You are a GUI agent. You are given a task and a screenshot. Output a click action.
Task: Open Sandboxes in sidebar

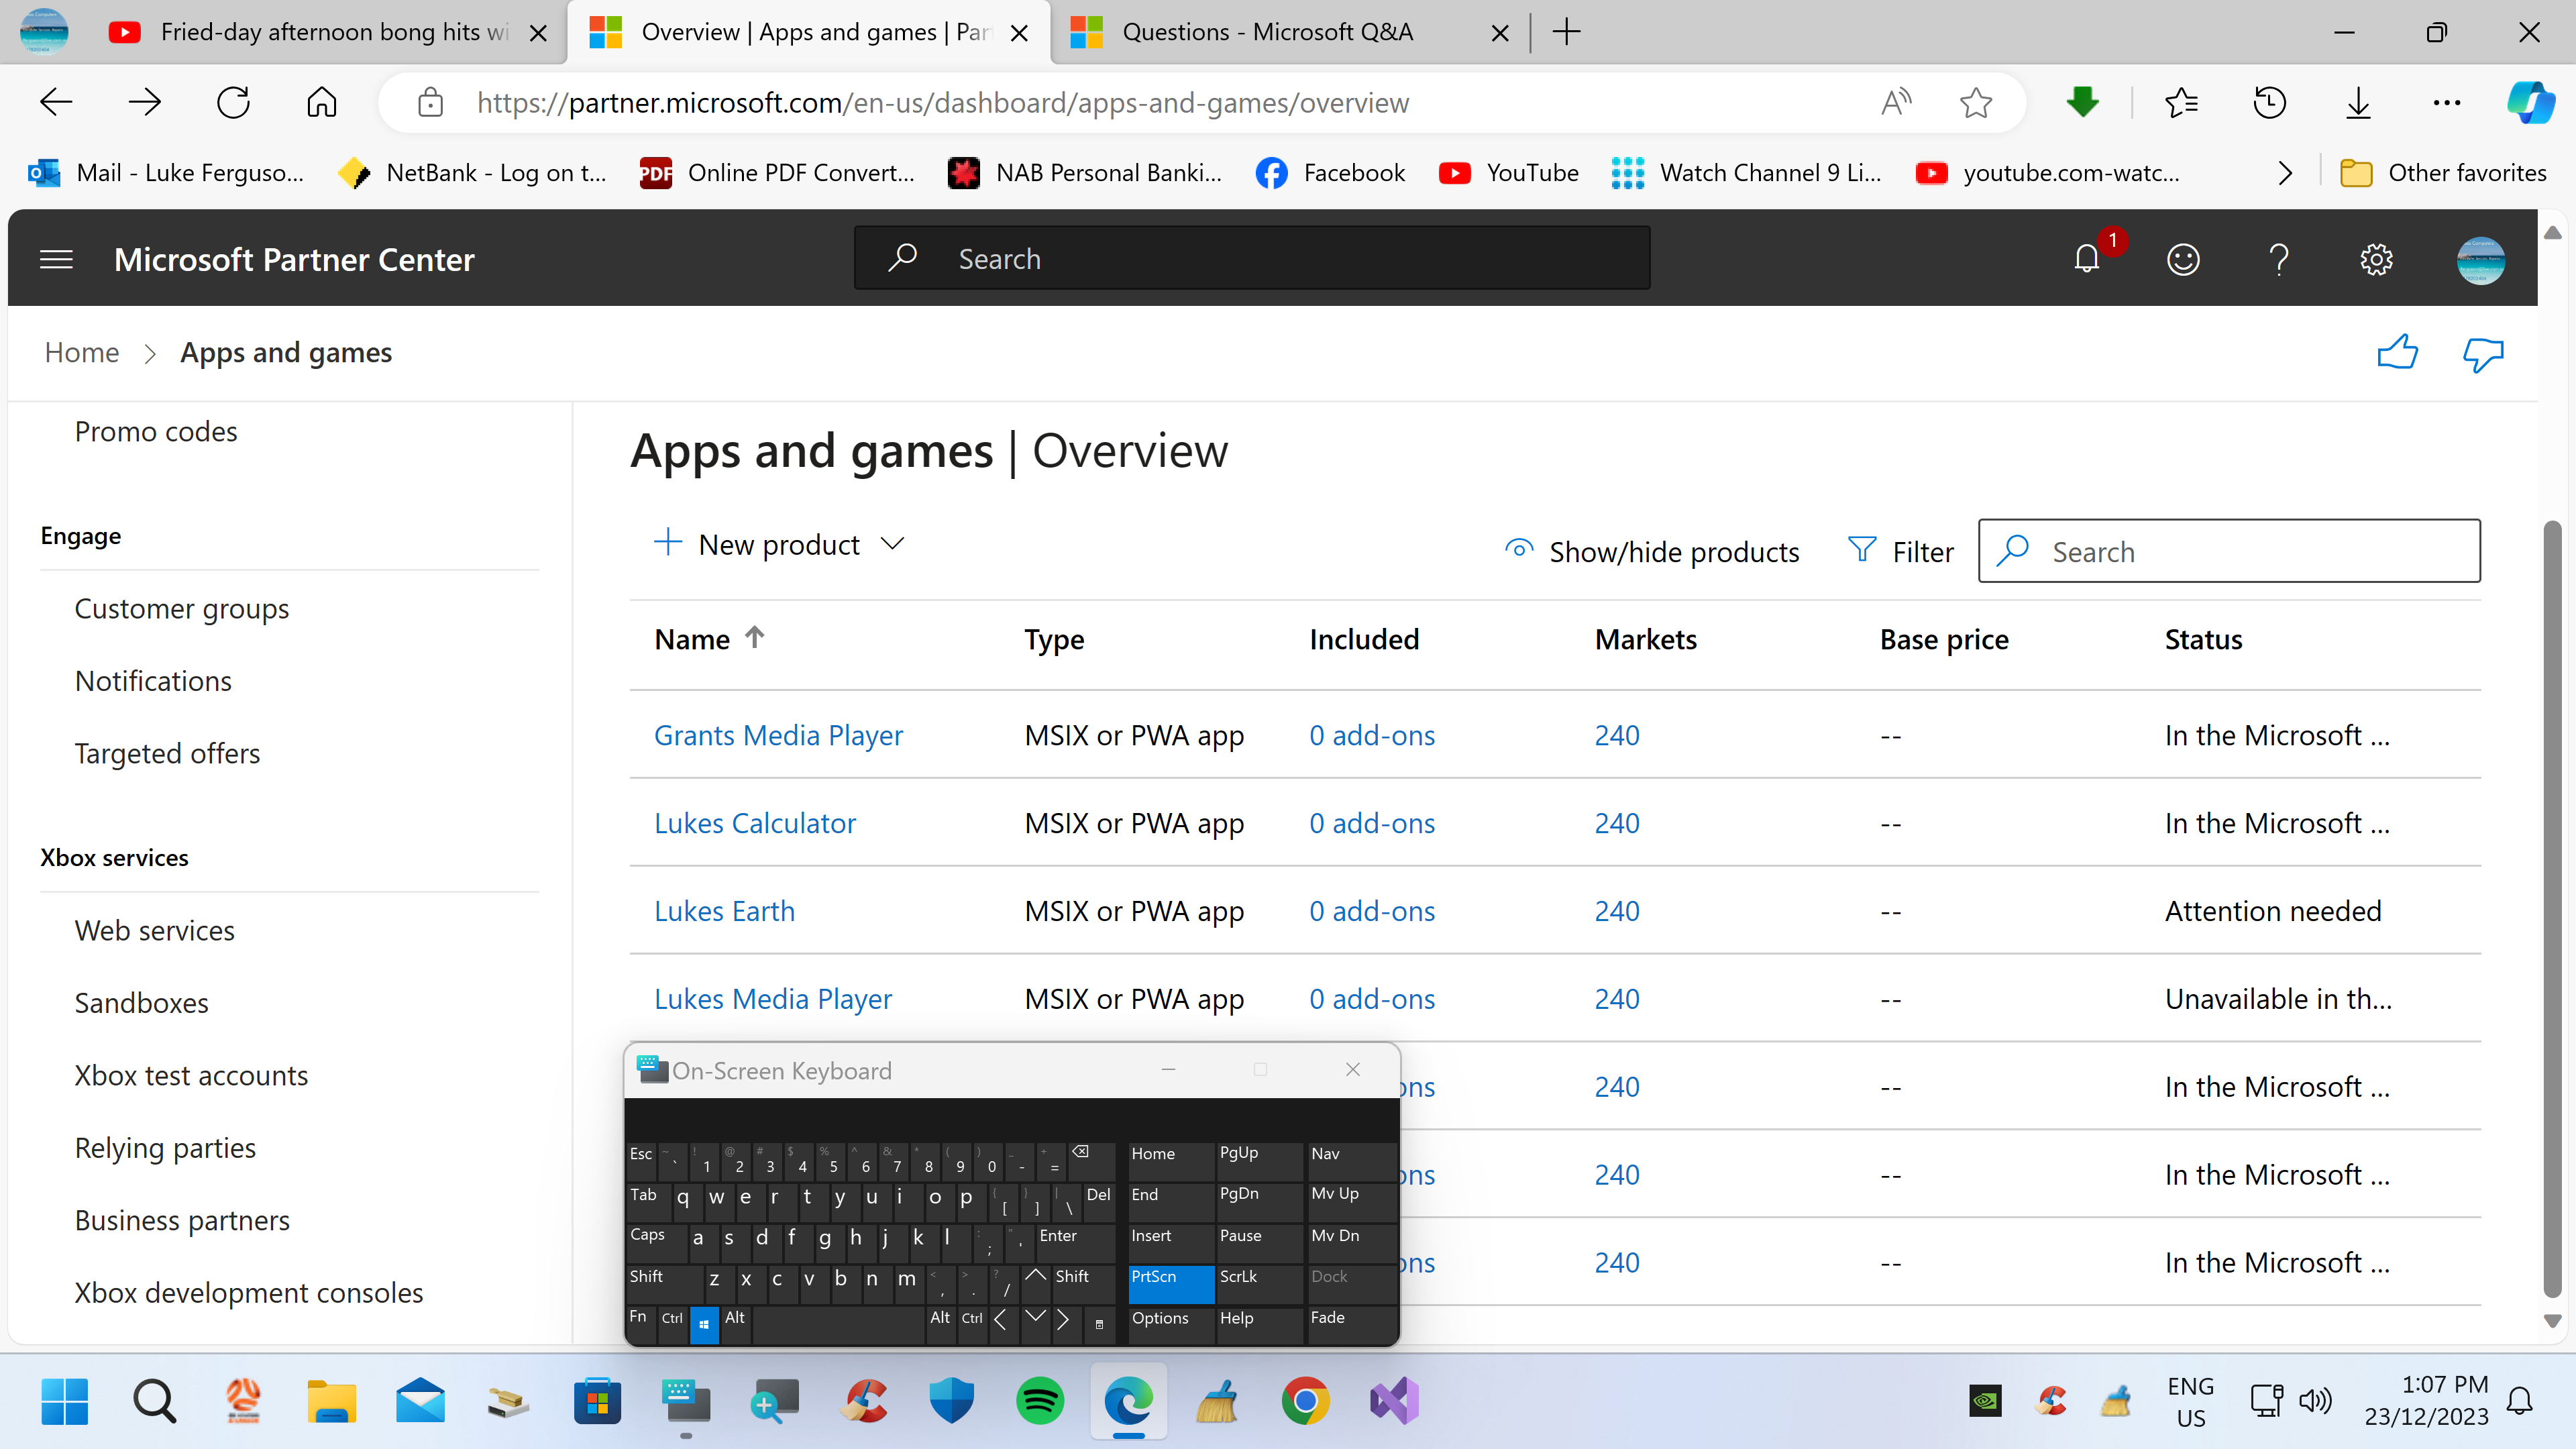pos(142,1003)
